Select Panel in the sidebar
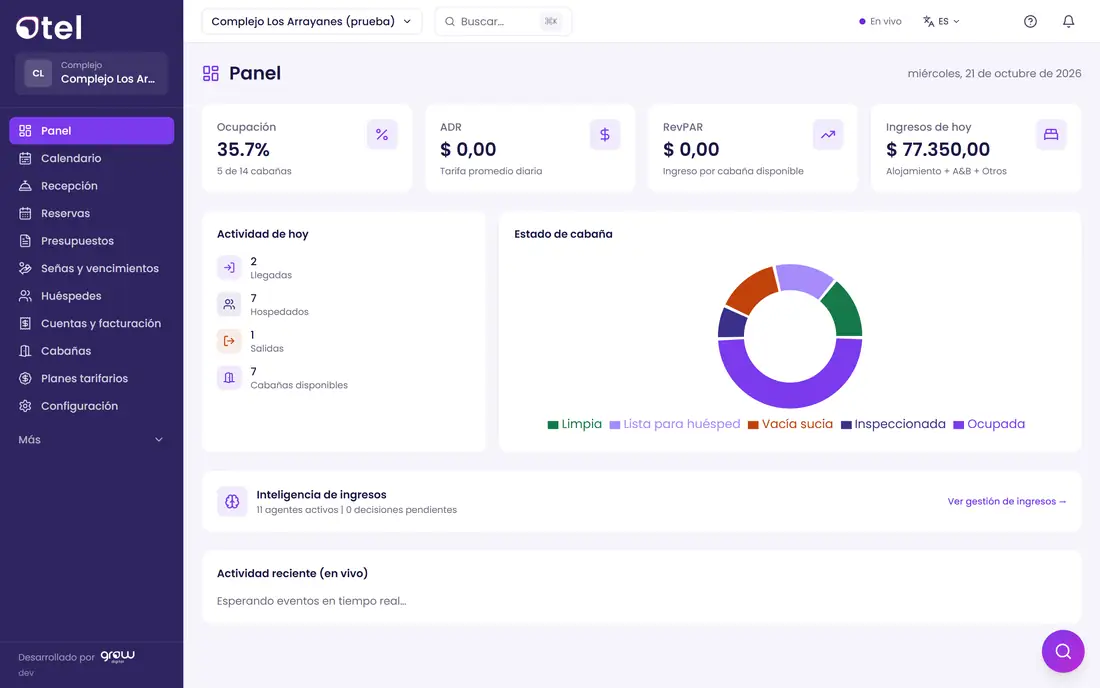This screenshot has width=1100, height=688. 91,130
